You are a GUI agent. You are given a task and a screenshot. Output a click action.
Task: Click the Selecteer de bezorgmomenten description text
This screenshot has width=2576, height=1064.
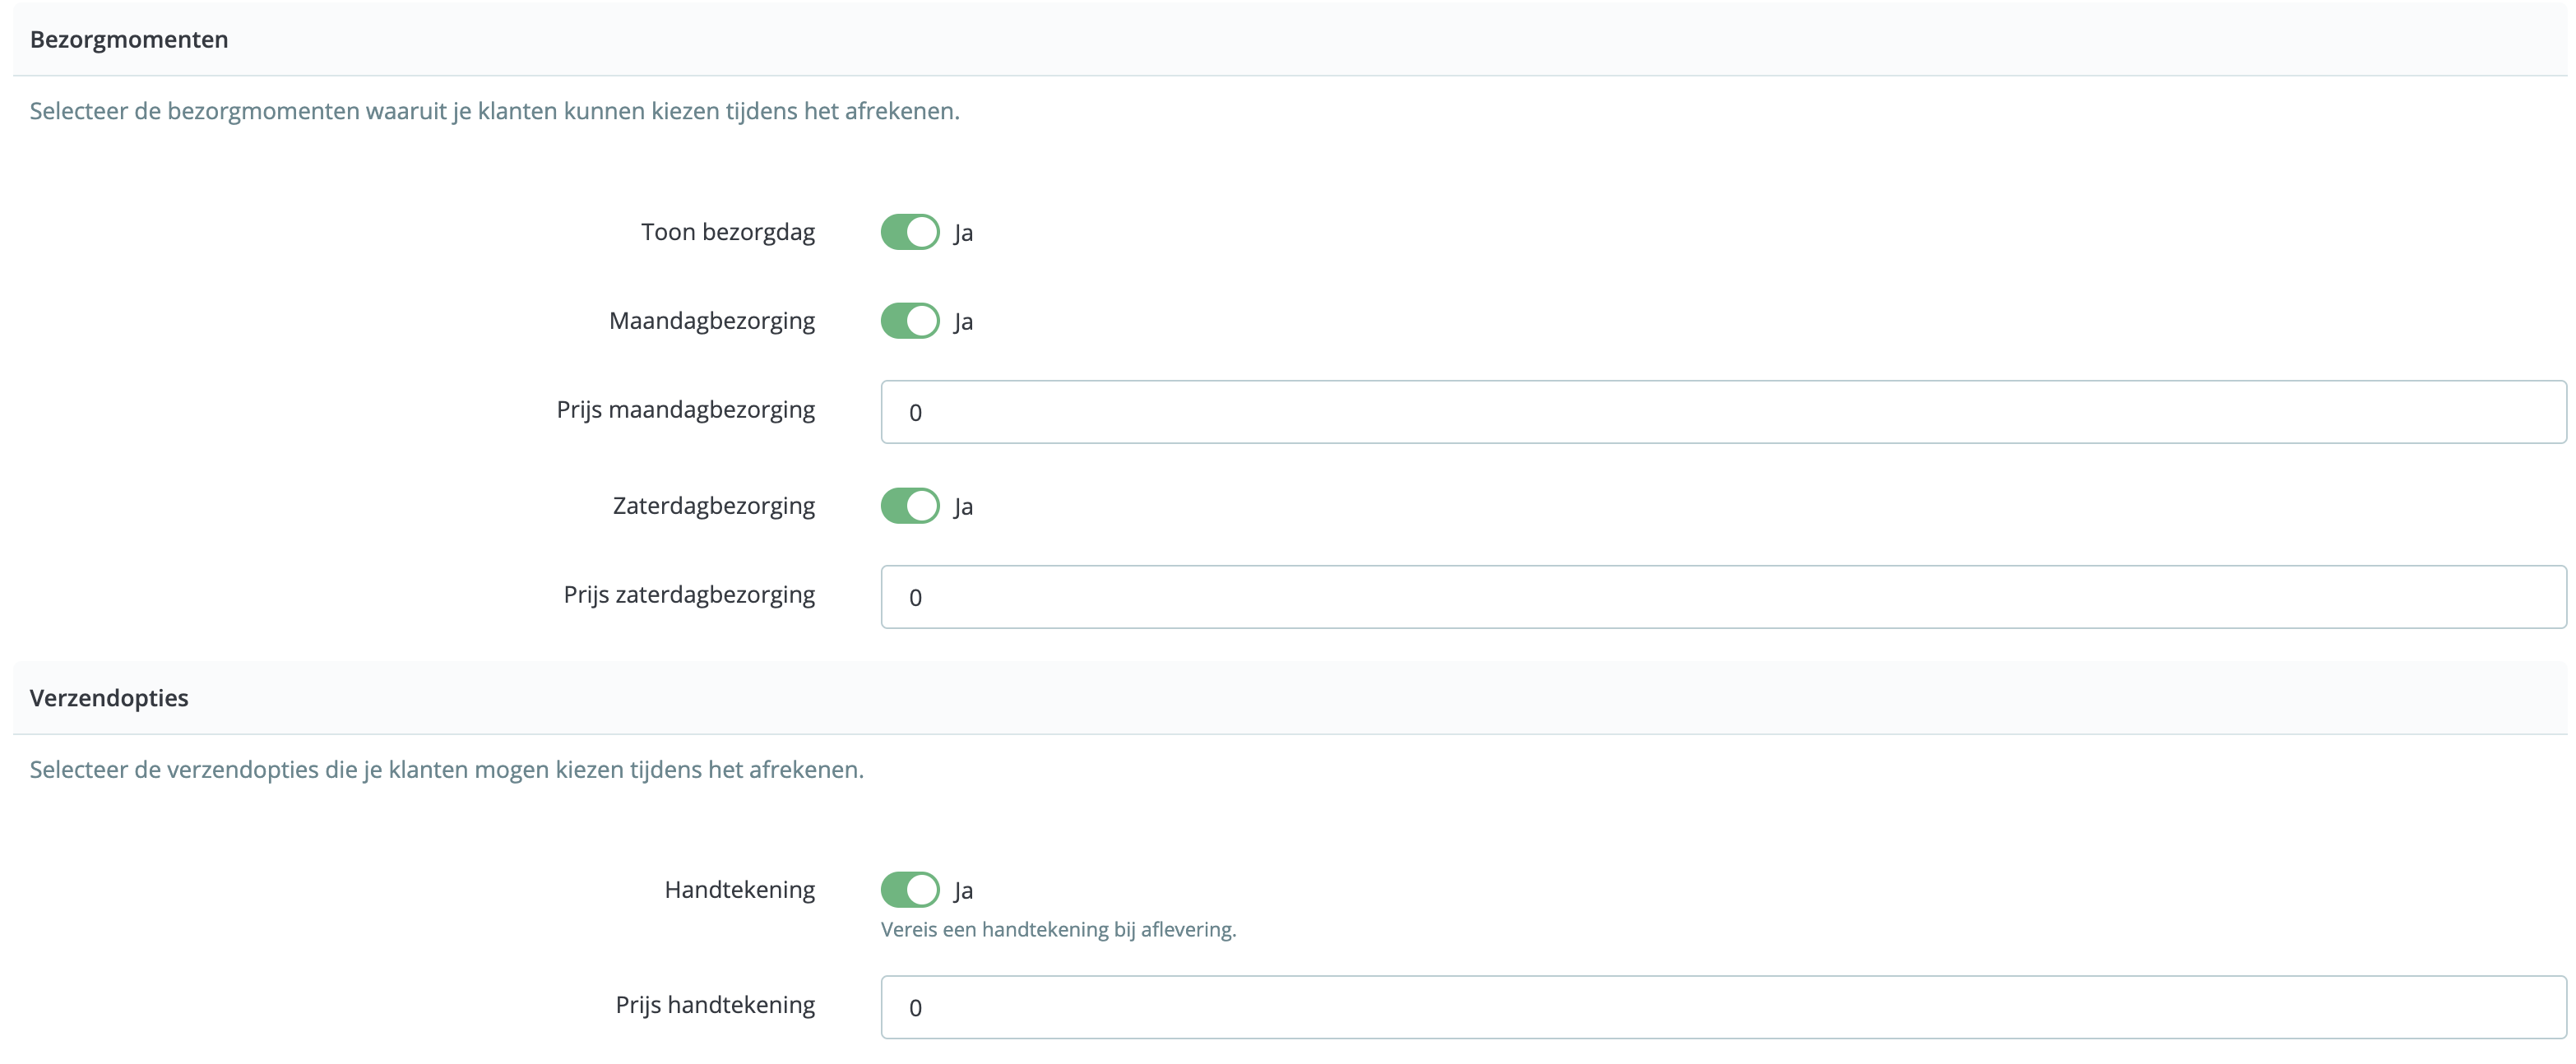tap(494, 111)
